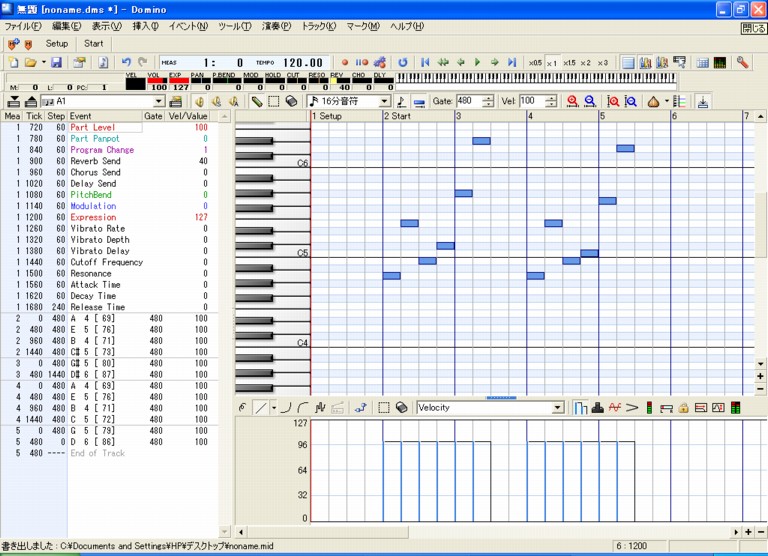Select the eraser in the velocity pane toolbar
The width and height of the screenshot is (768, 556).
click(x=402, y=408)
